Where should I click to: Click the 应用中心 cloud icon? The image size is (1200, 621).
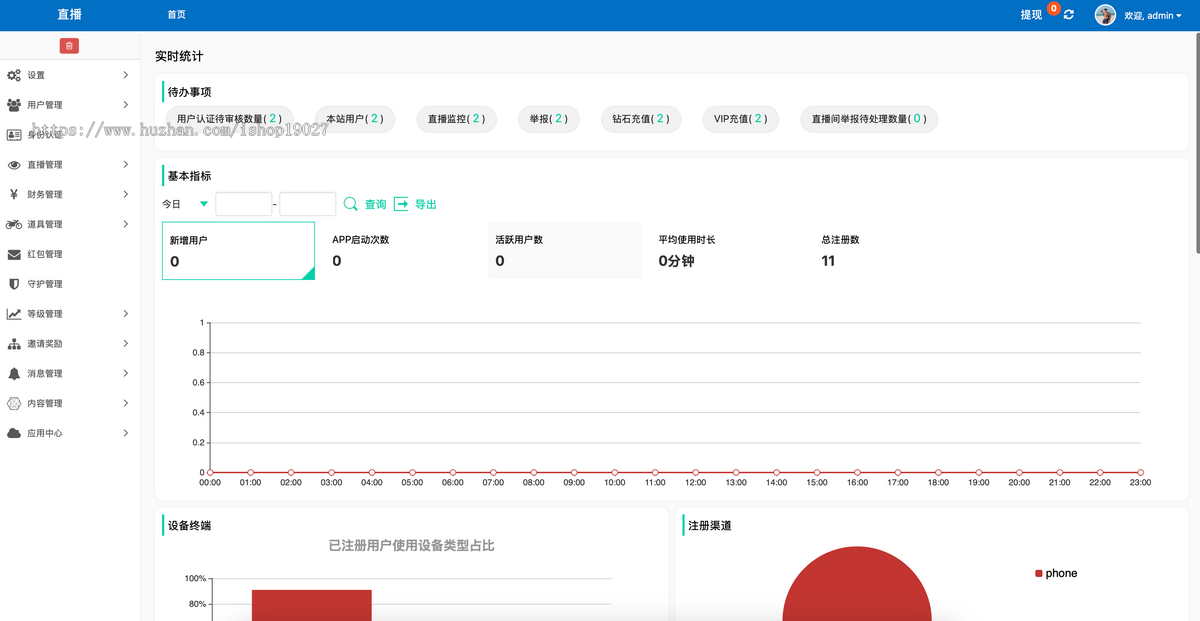click(x=14, y=433)
